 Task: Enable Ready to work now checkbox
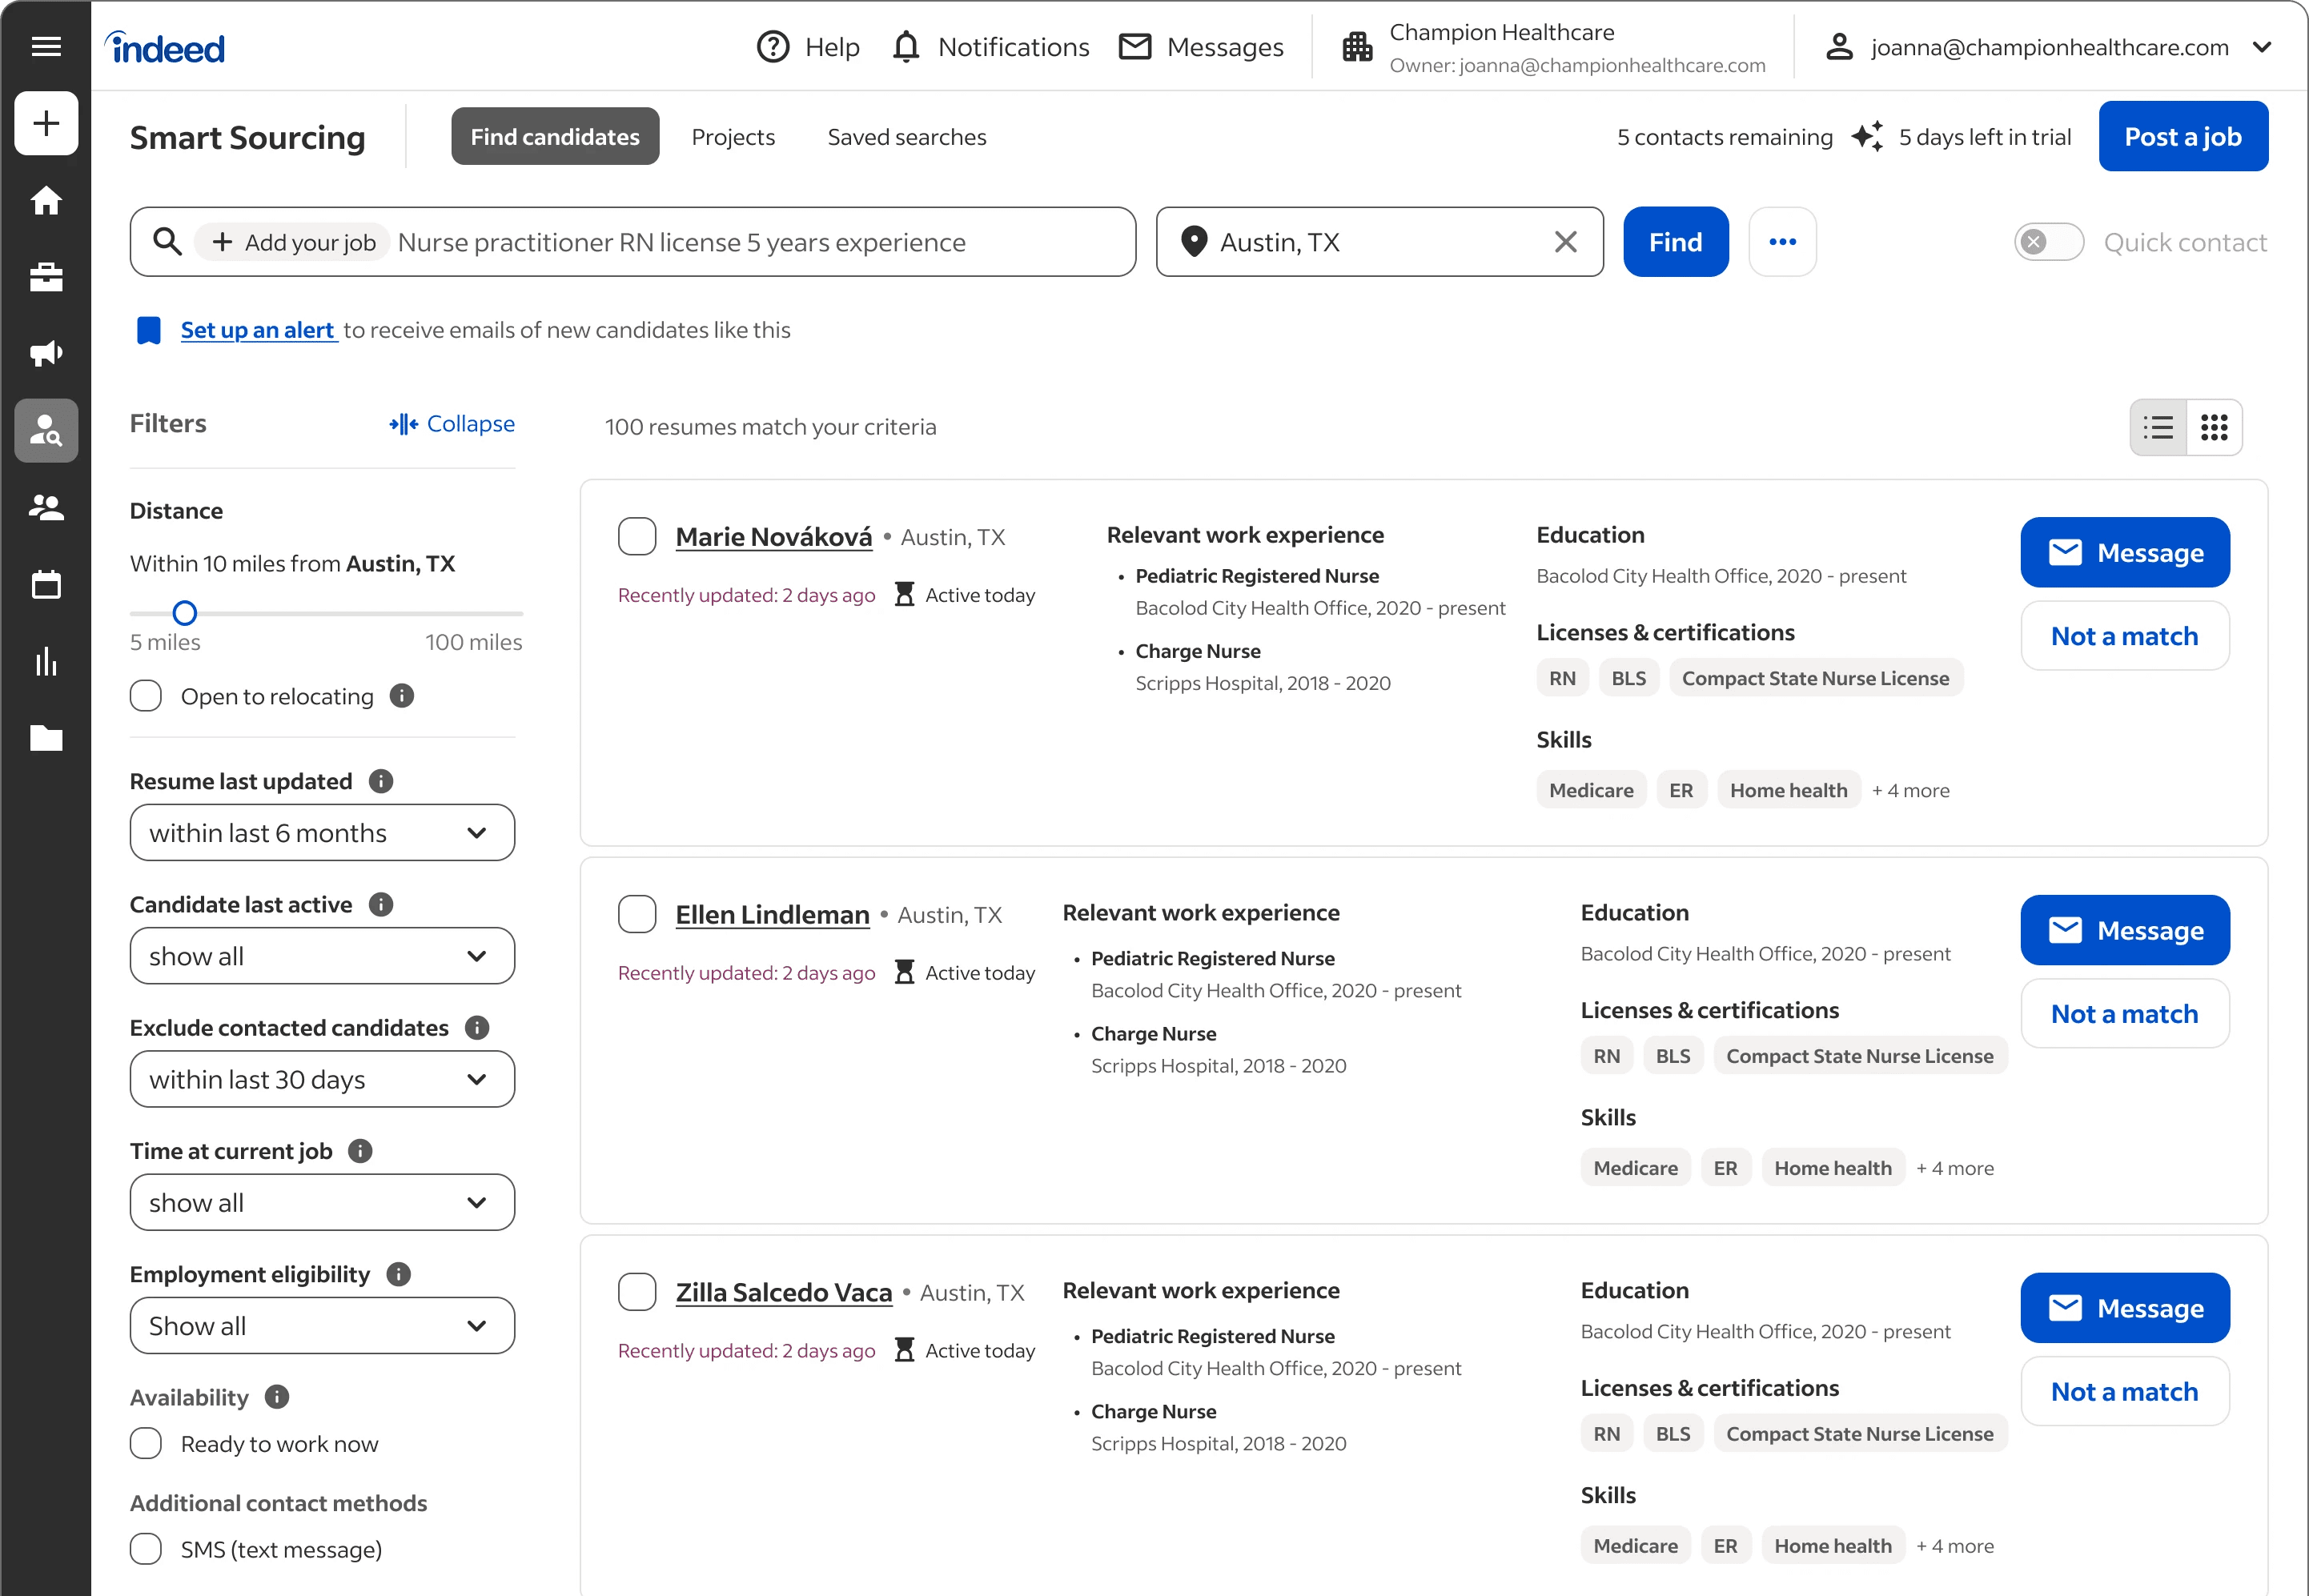point(146,1443)
